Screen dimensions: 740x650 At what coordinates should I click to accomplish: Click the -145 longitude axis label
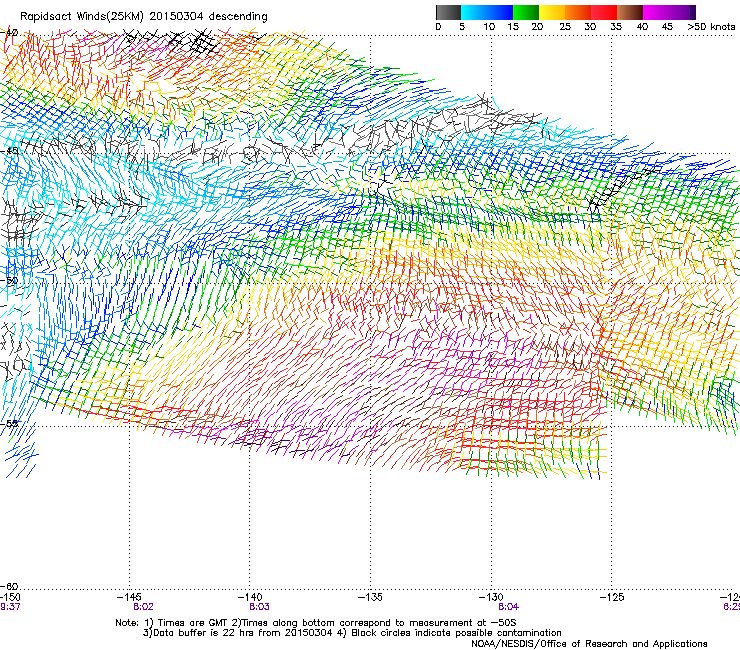[x=129, y=597]
